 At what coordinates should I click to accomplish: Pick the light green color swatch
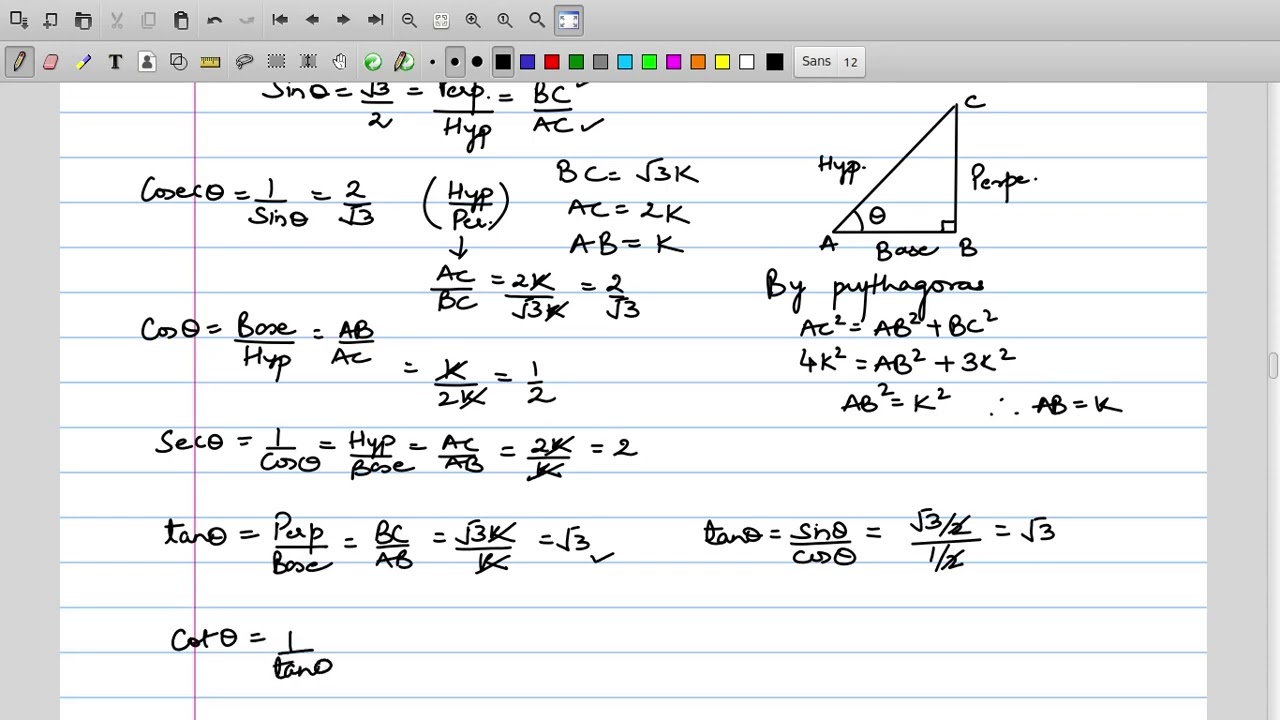tap(649, 62)
